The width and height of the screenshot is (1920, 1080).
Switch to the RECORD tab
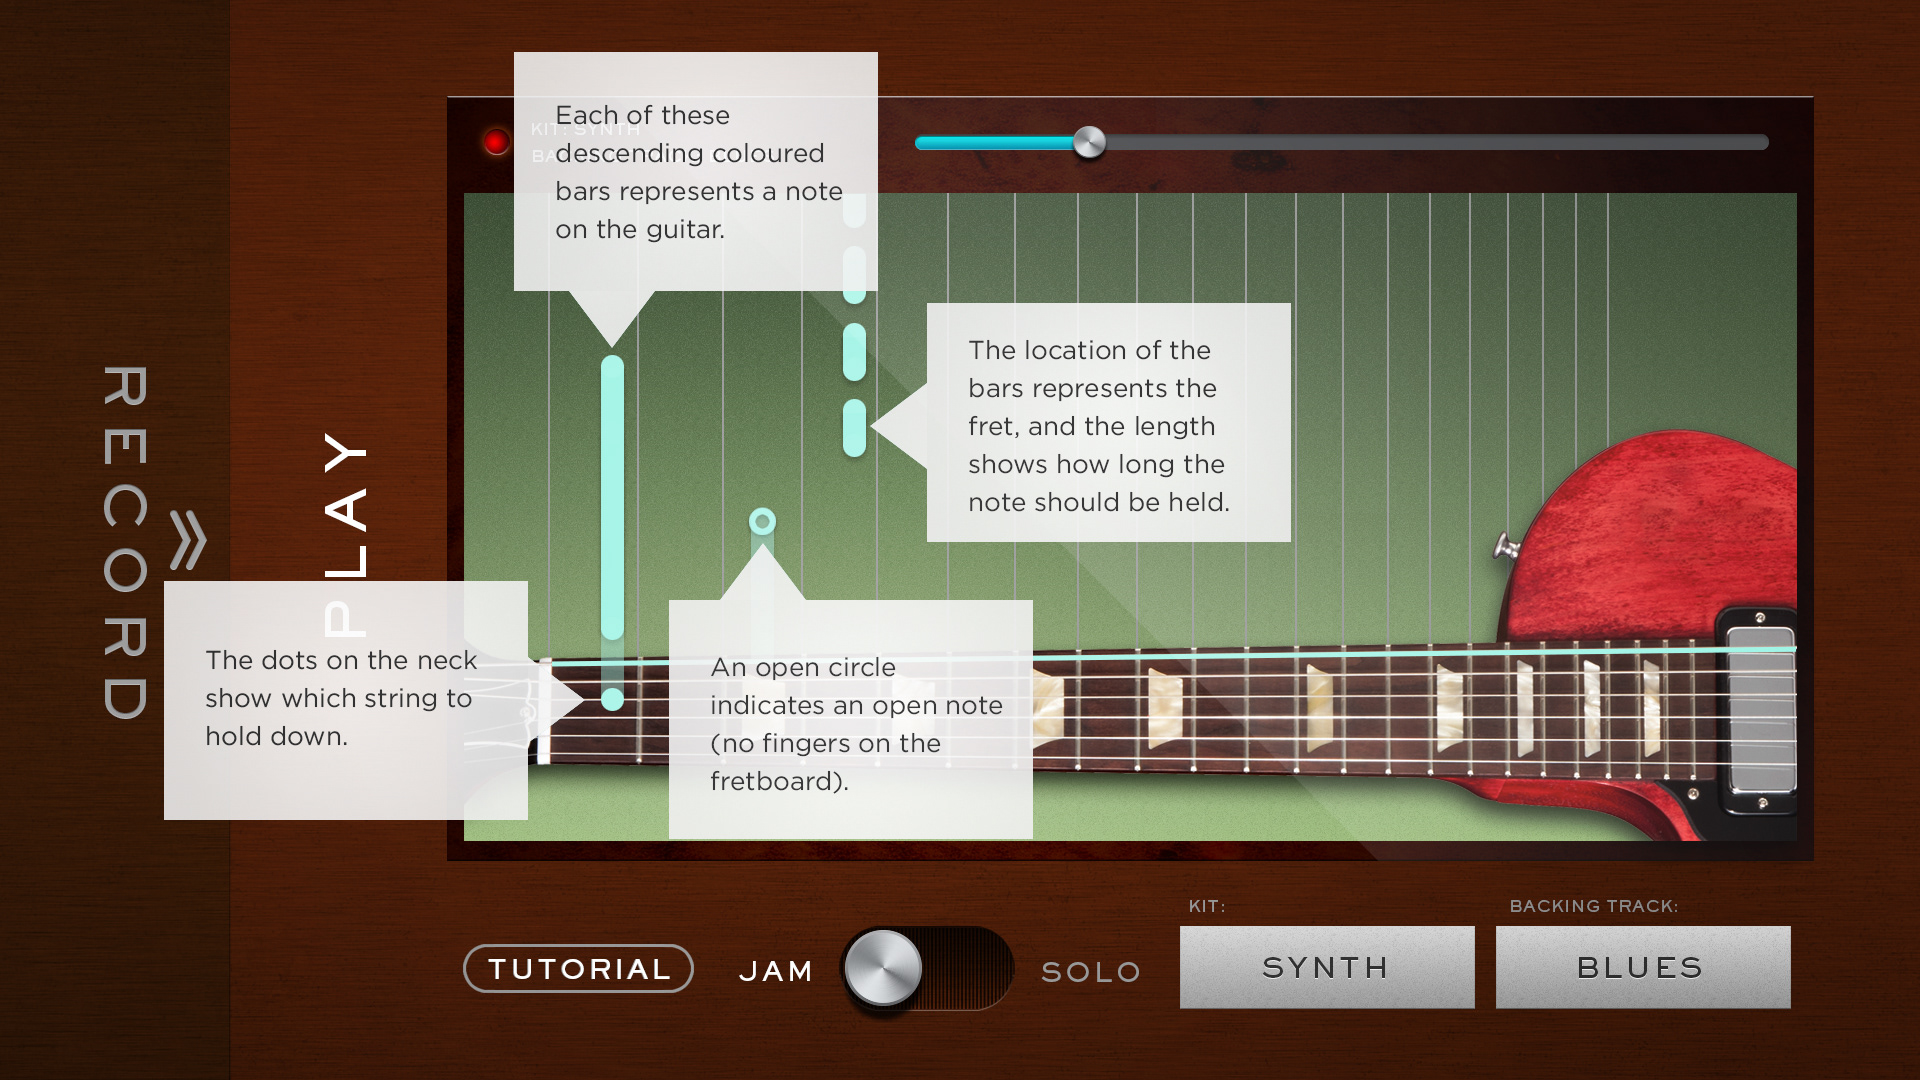point(126,542)
